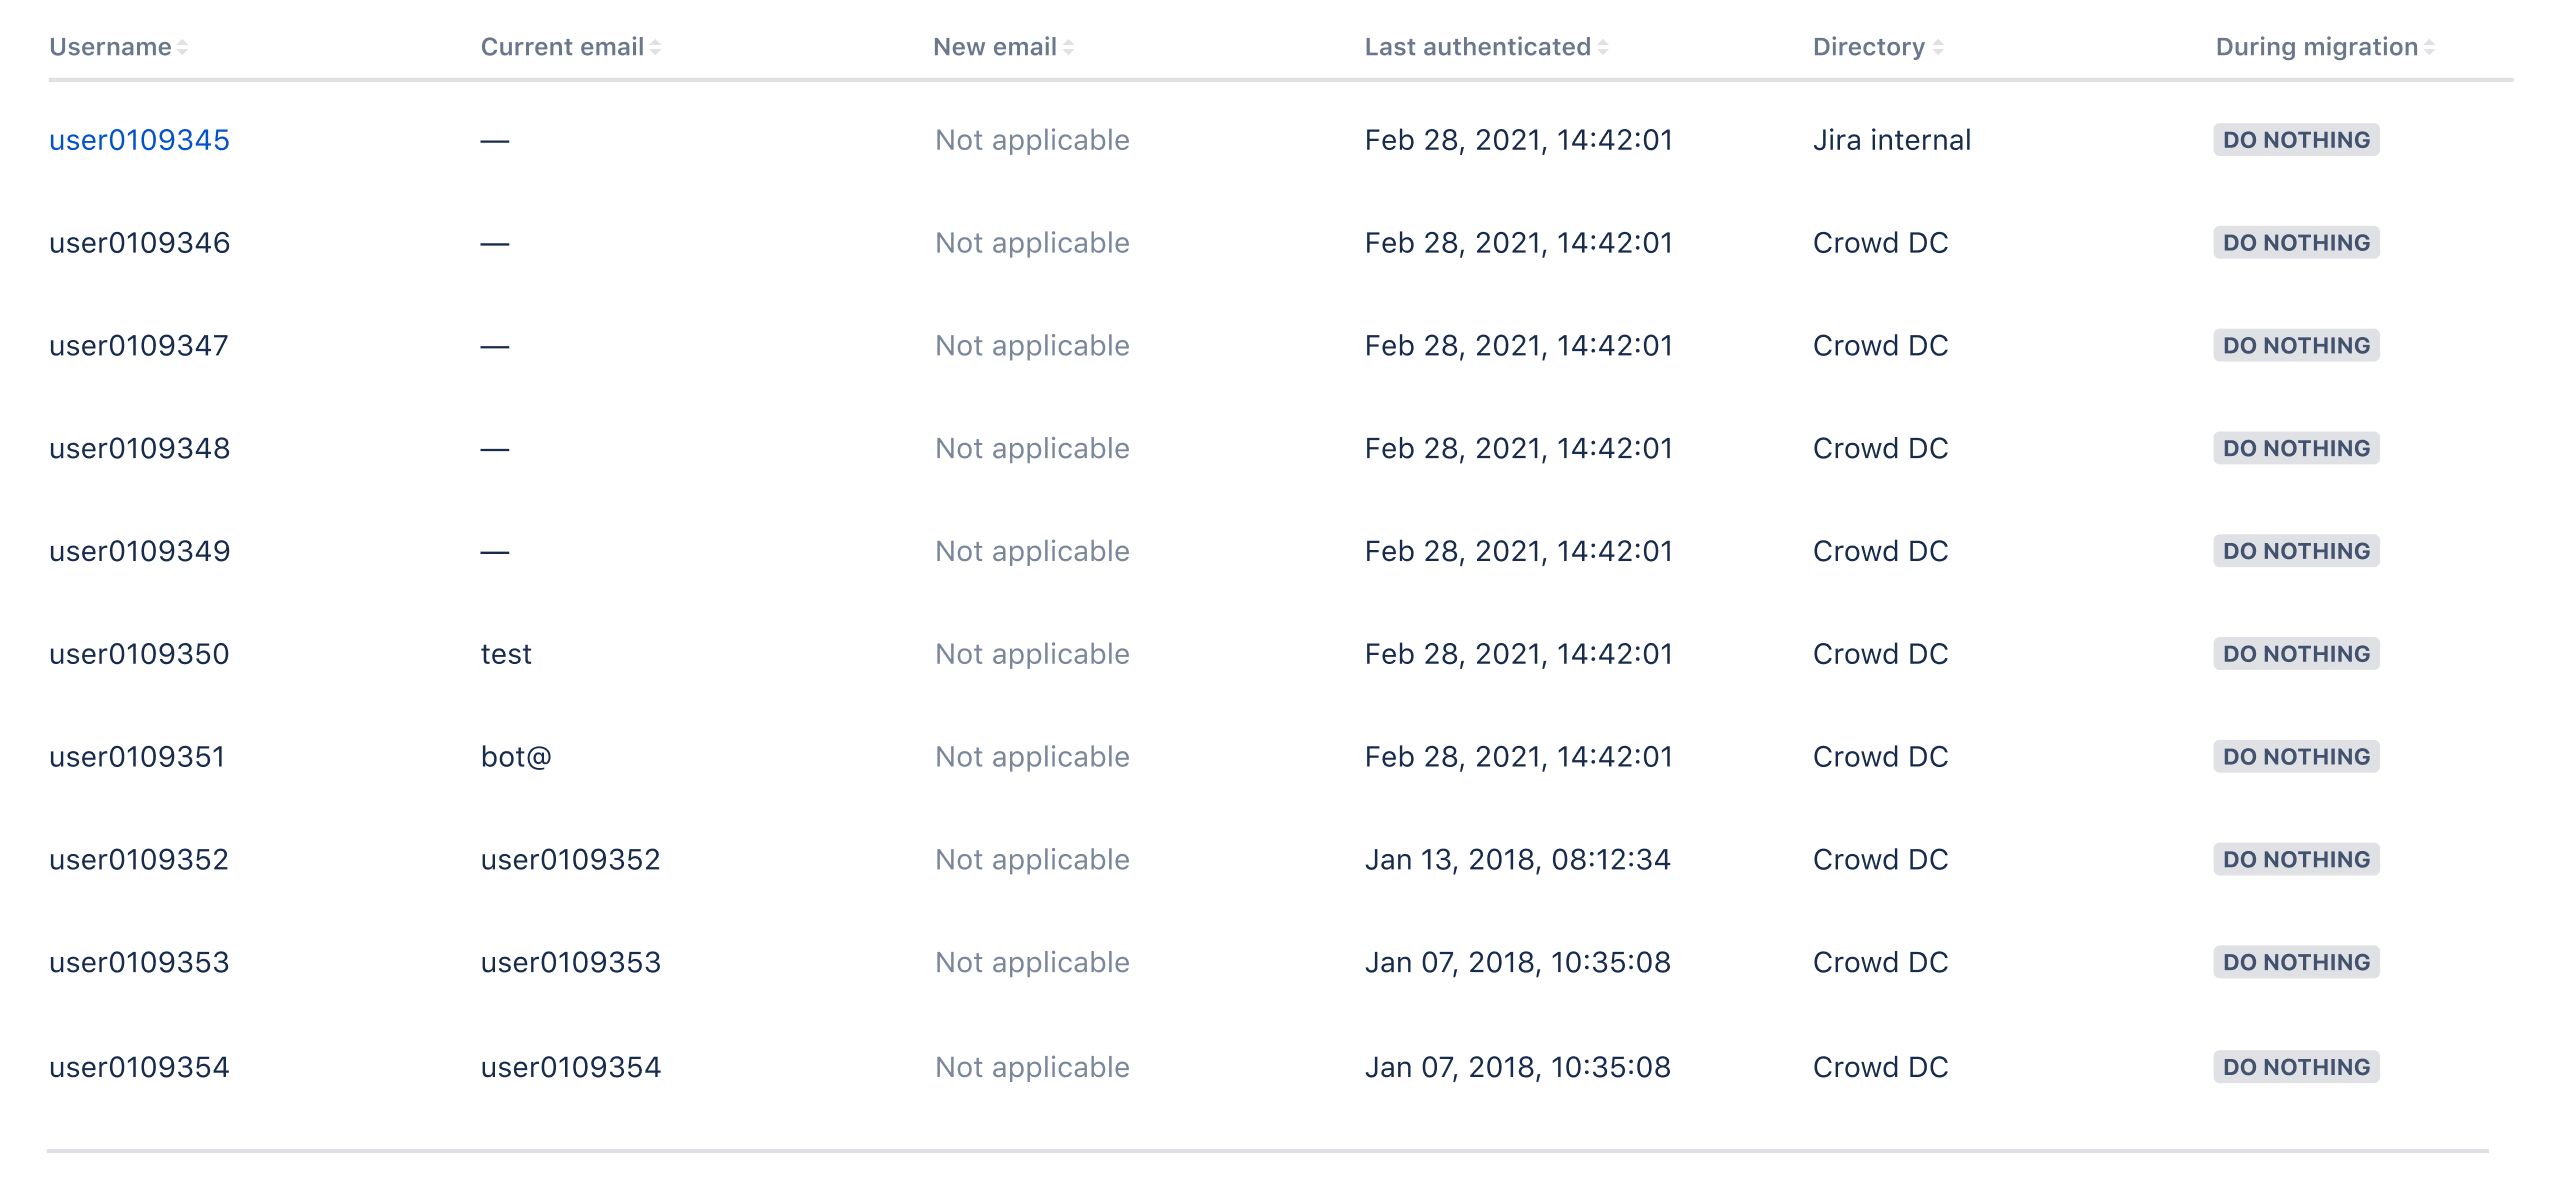
Task: Click the Username column sort icon
Action: (x=182, y=46)
